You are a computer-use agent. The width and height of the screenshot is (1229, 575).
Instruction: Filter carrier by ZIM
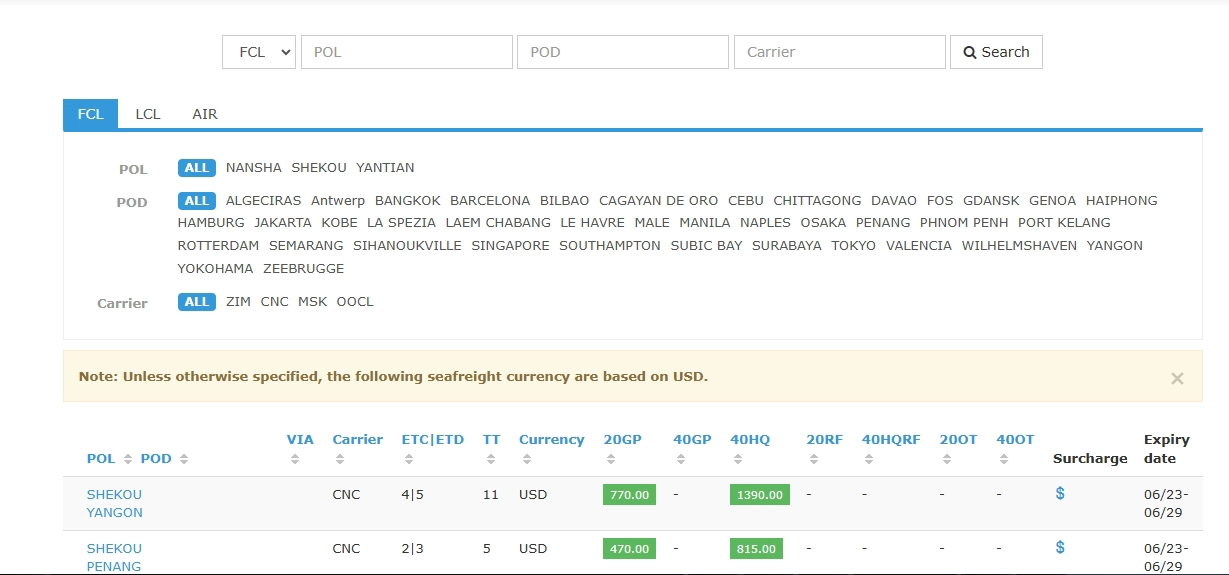pyautogui.click(x=238, y=302)
